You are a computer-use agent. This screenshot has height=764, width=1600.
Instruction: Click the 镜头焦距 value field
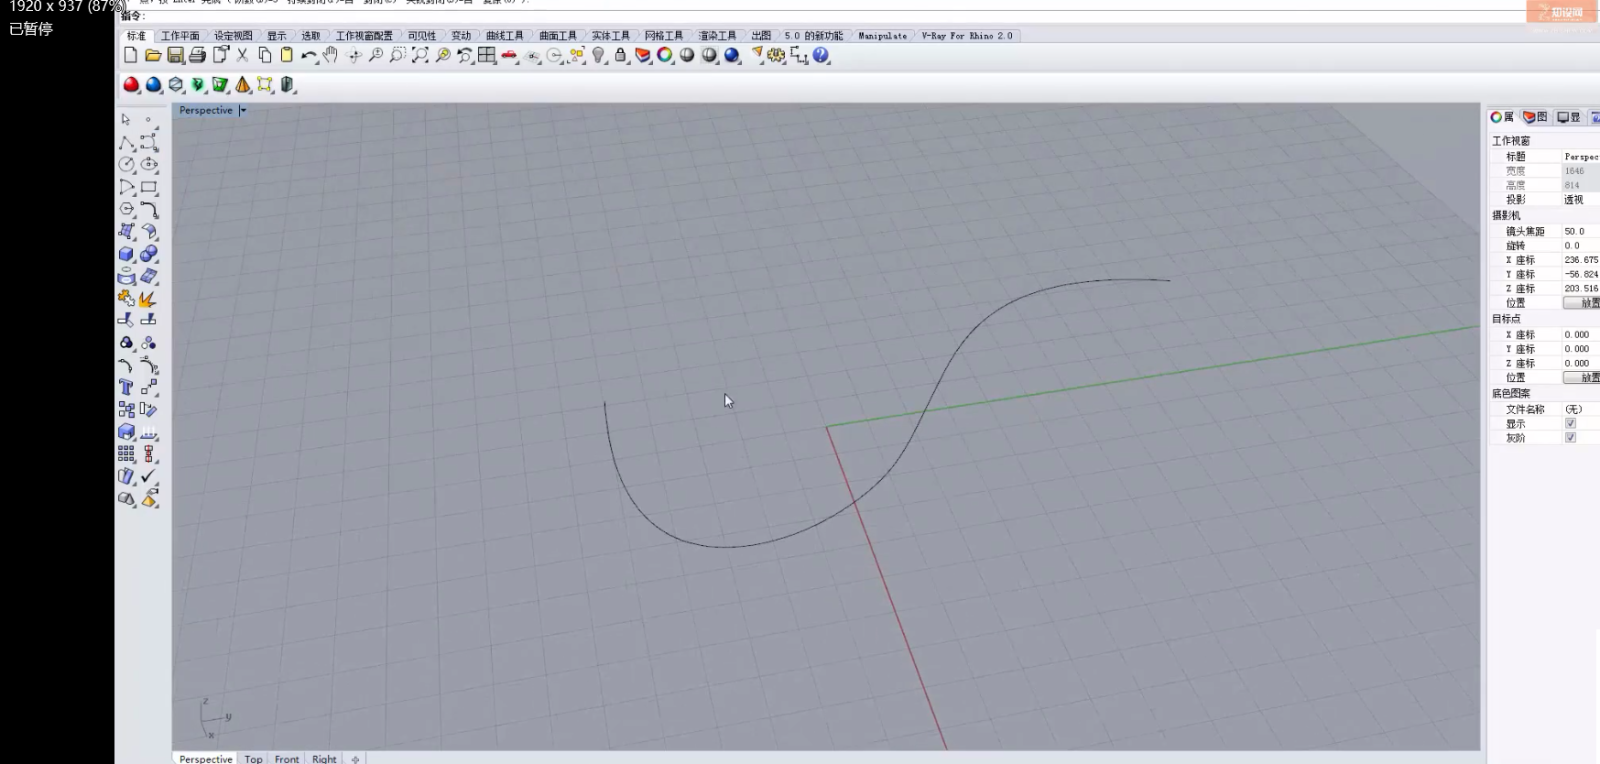click(1579, 231)
